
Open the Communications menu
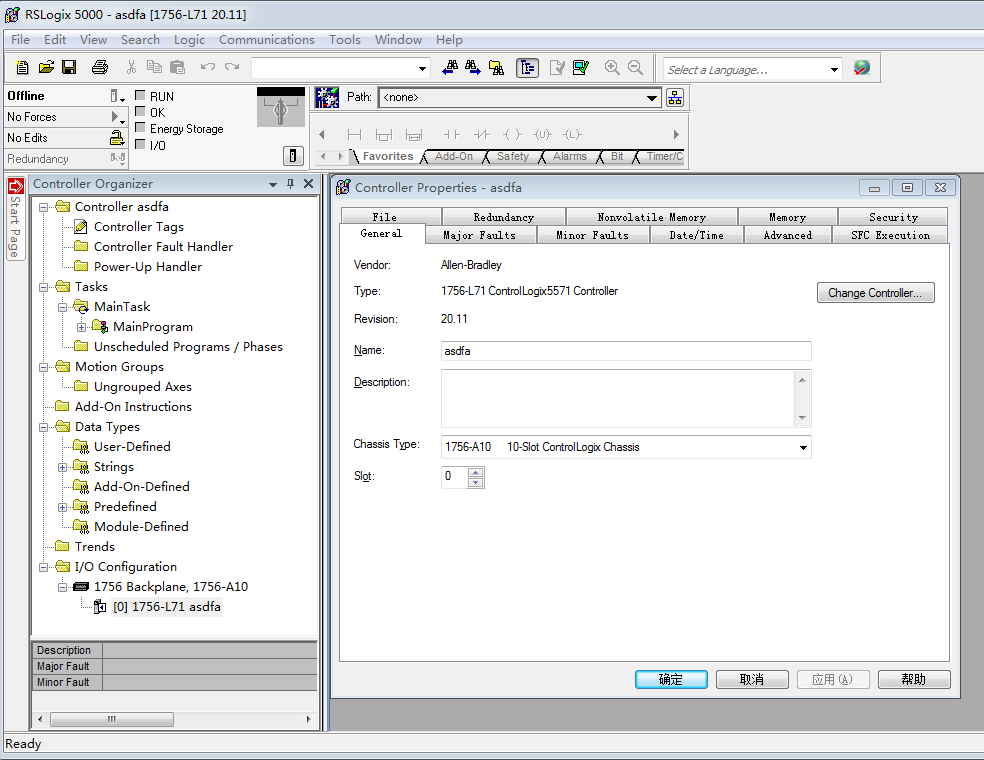[267, 40]
